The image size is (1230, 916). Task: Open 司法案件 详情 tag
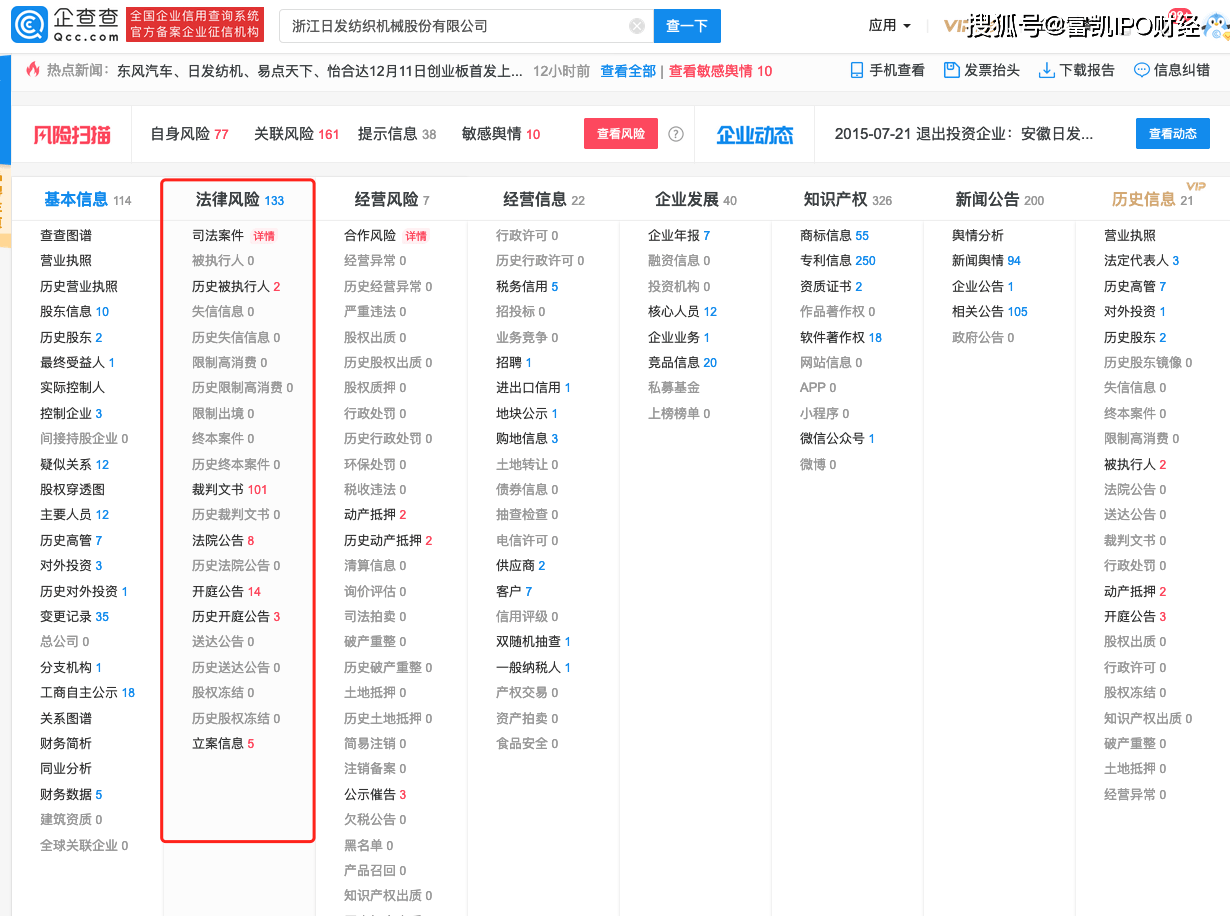263,236
